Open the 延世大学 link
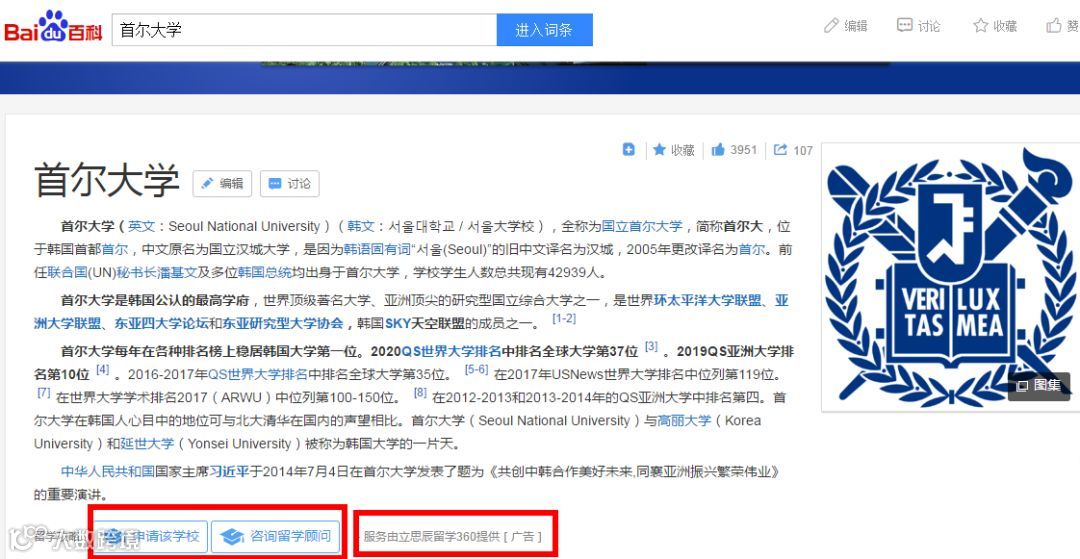This screenshot has width=1080, height=559. 147,443
